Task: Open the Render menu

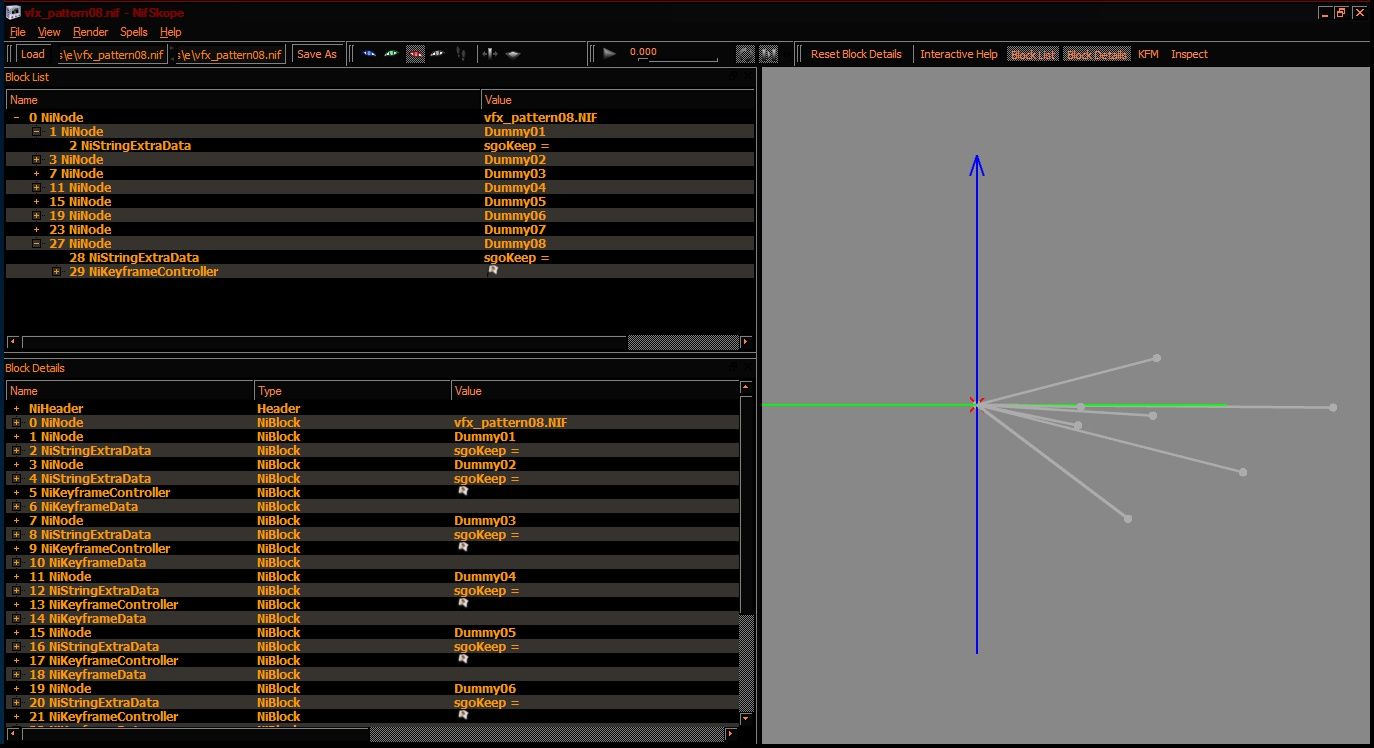Action: pyautogui.click(x=90, y=32)
